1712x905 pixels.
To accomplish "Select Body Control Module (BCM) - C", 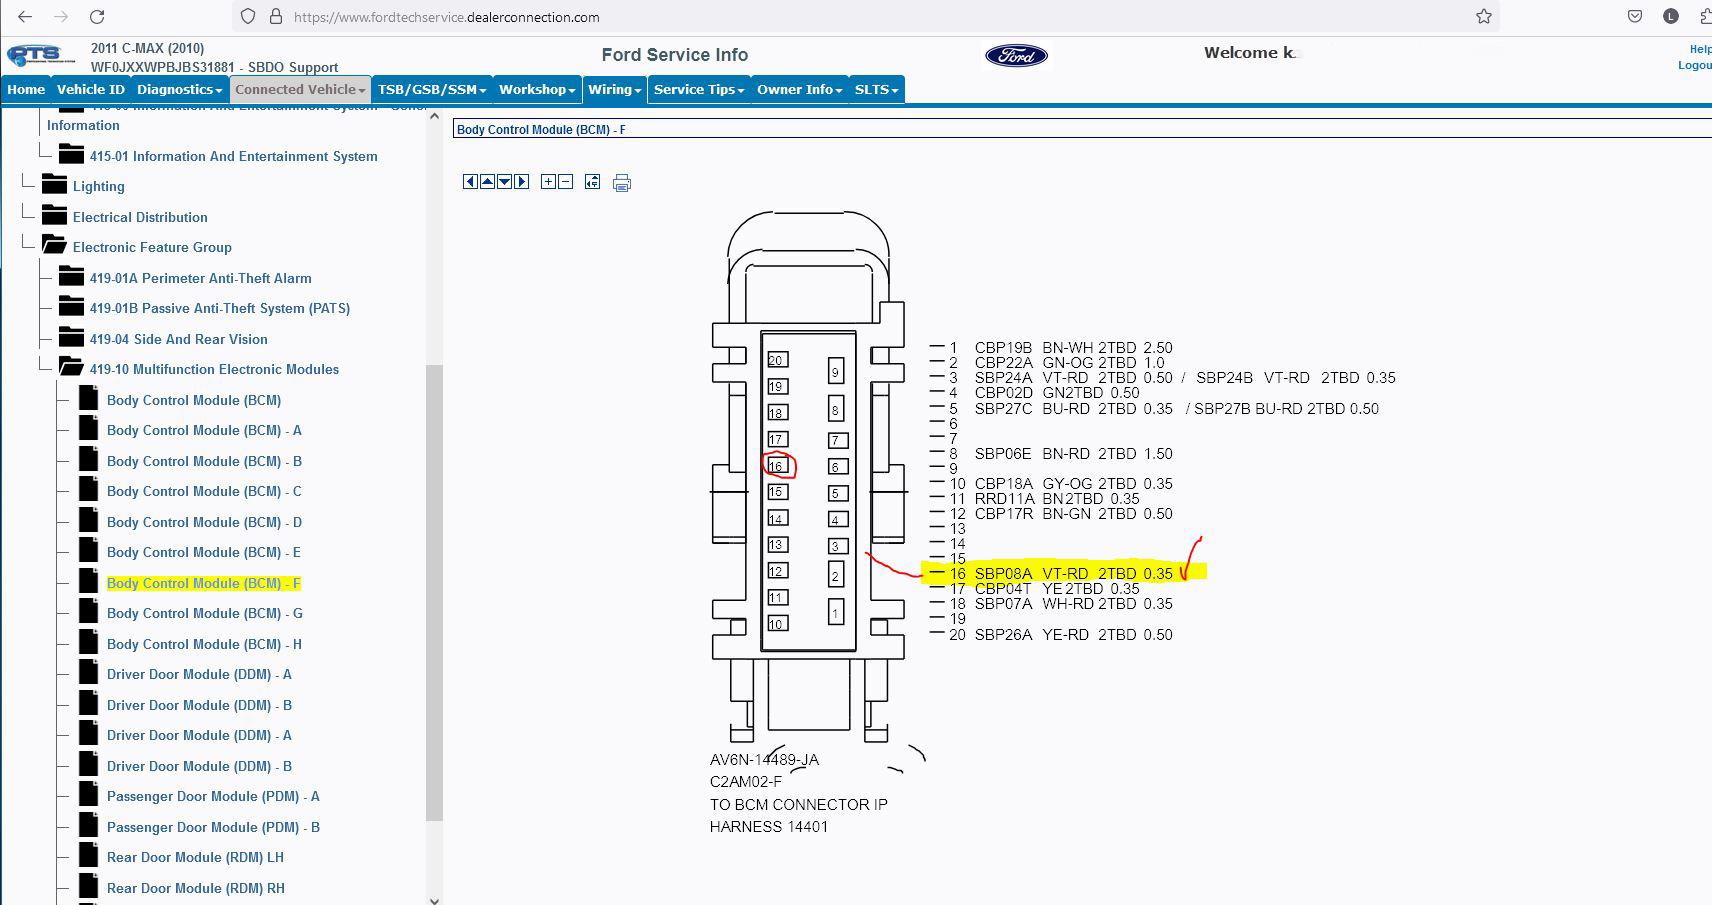I will pos(204,491).
